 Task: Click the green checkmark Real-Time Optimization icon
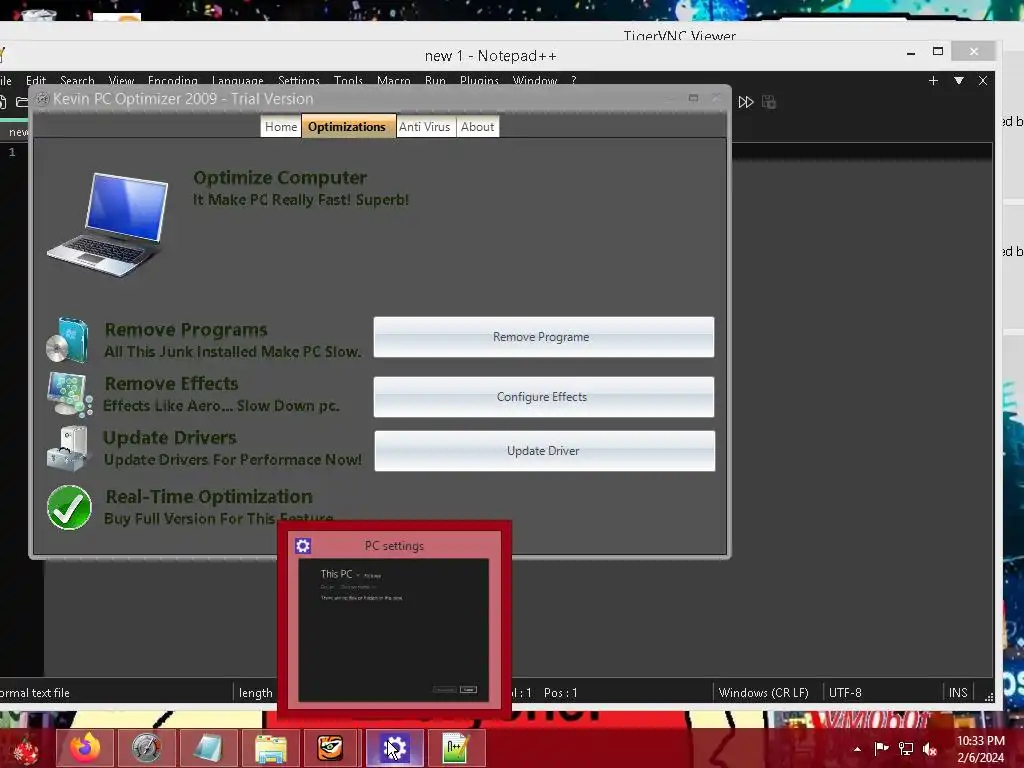pyautogui.click(x=69, y=507)
